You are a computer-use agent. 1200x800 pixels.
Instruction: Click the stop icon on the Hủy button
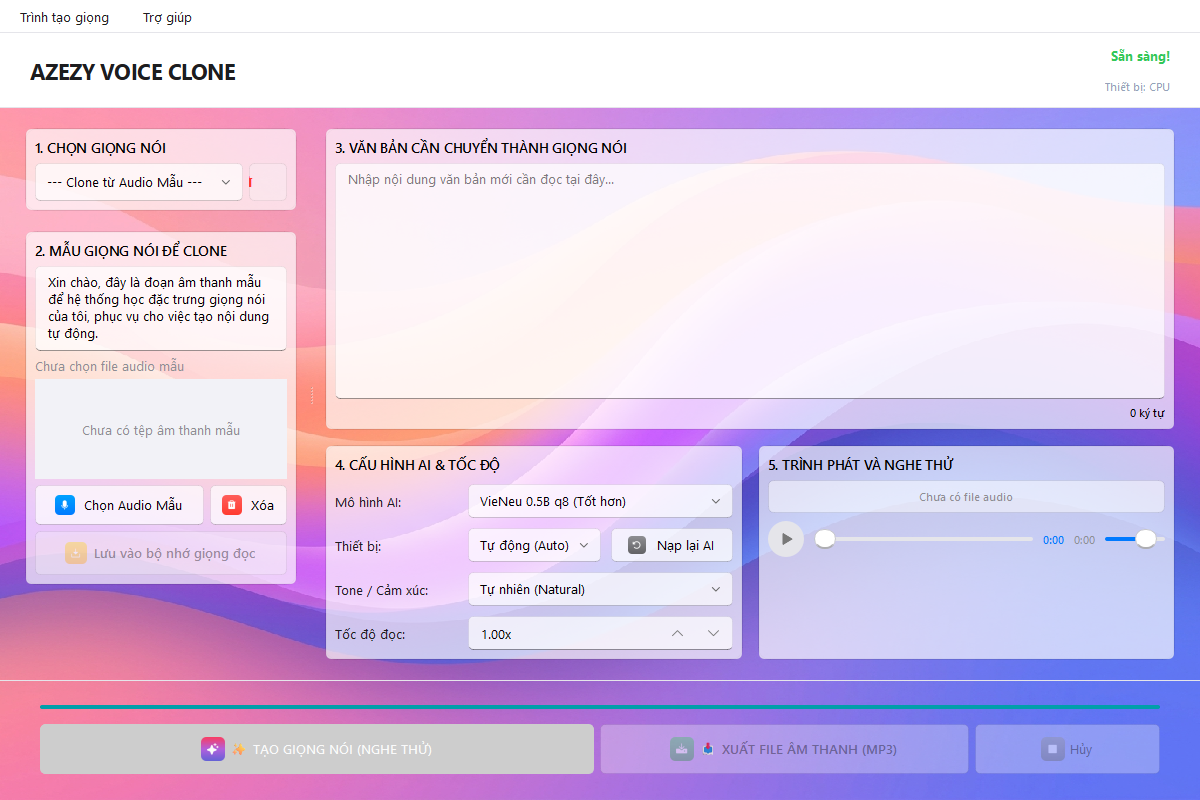(1052, 749)
